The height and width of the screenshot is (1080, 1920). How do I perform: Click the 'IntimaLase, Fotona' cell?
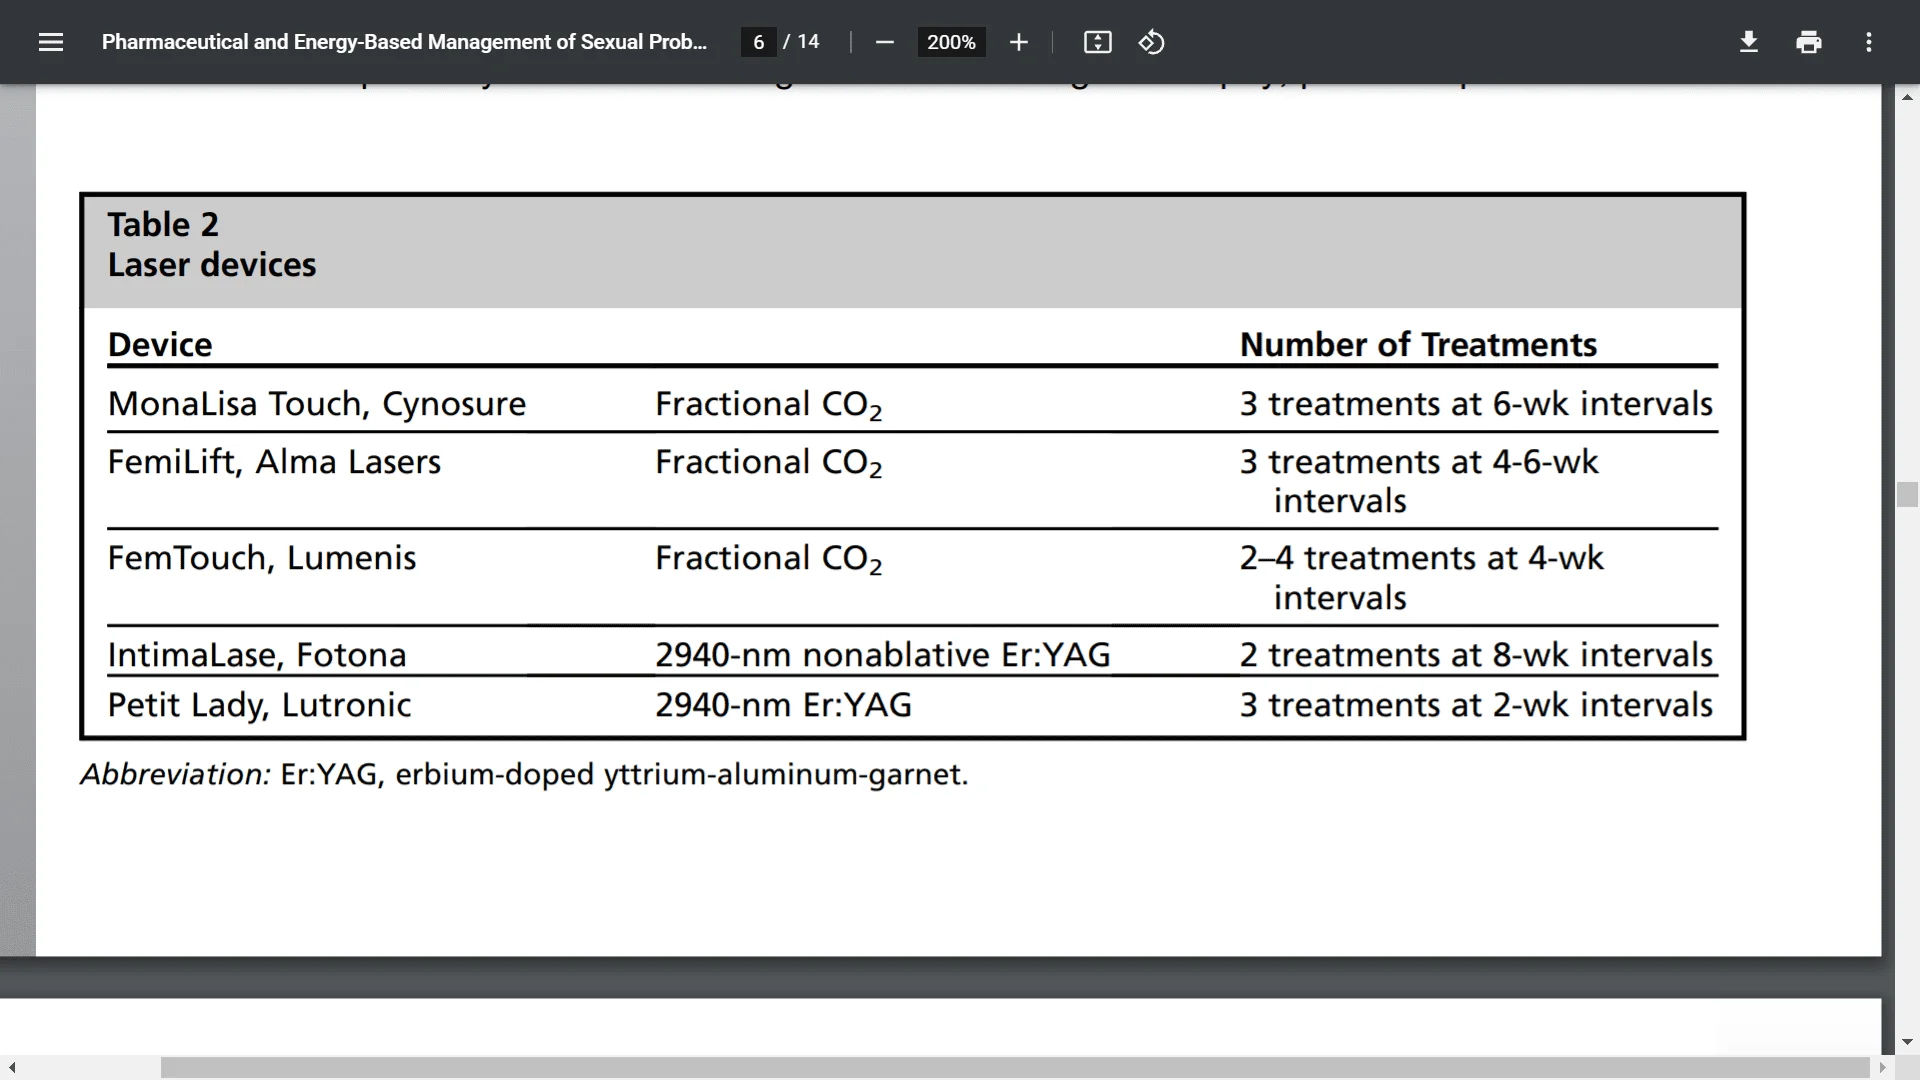(257, 655)
